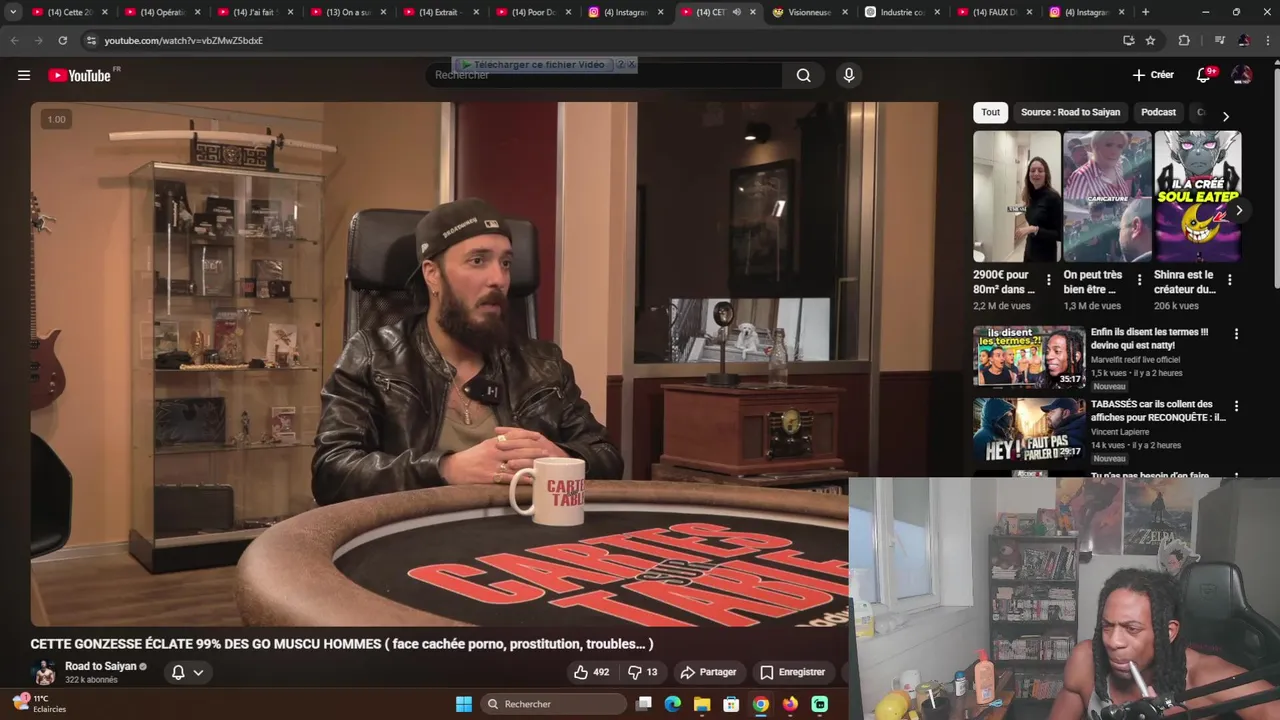Reload the page in Chrome

tap(62, 40)
